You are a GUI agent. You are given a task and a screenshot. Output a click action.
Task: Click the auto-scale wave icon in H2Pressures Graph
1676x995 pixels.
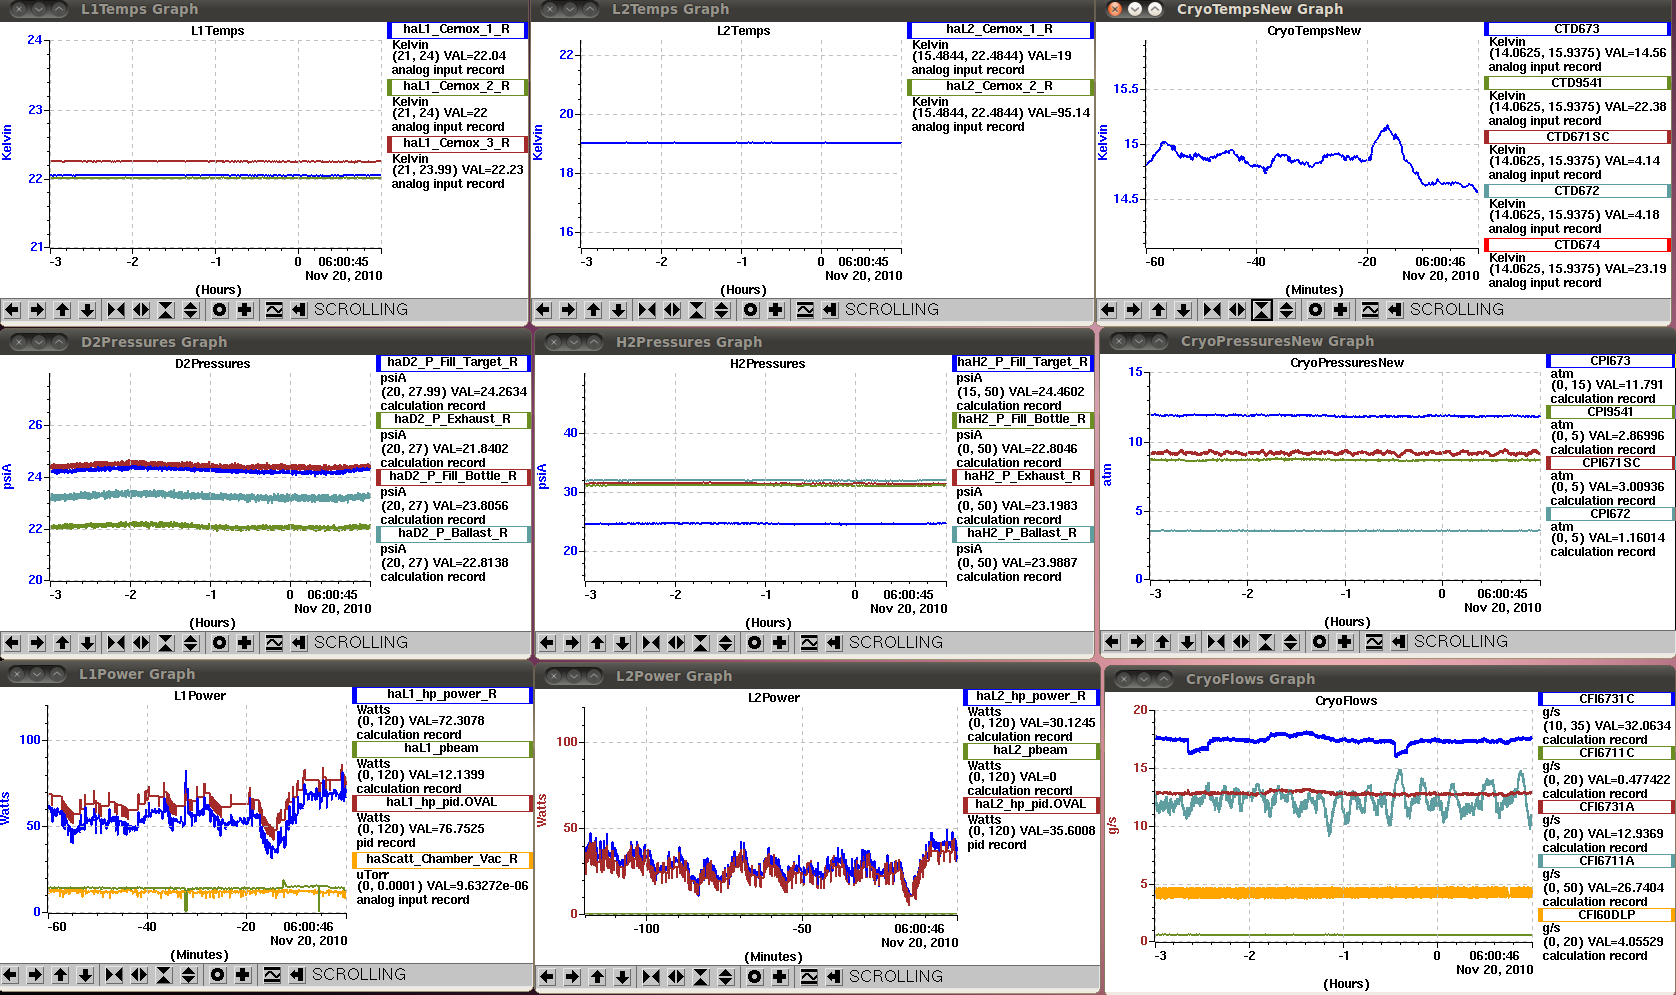tap(809, 643)
